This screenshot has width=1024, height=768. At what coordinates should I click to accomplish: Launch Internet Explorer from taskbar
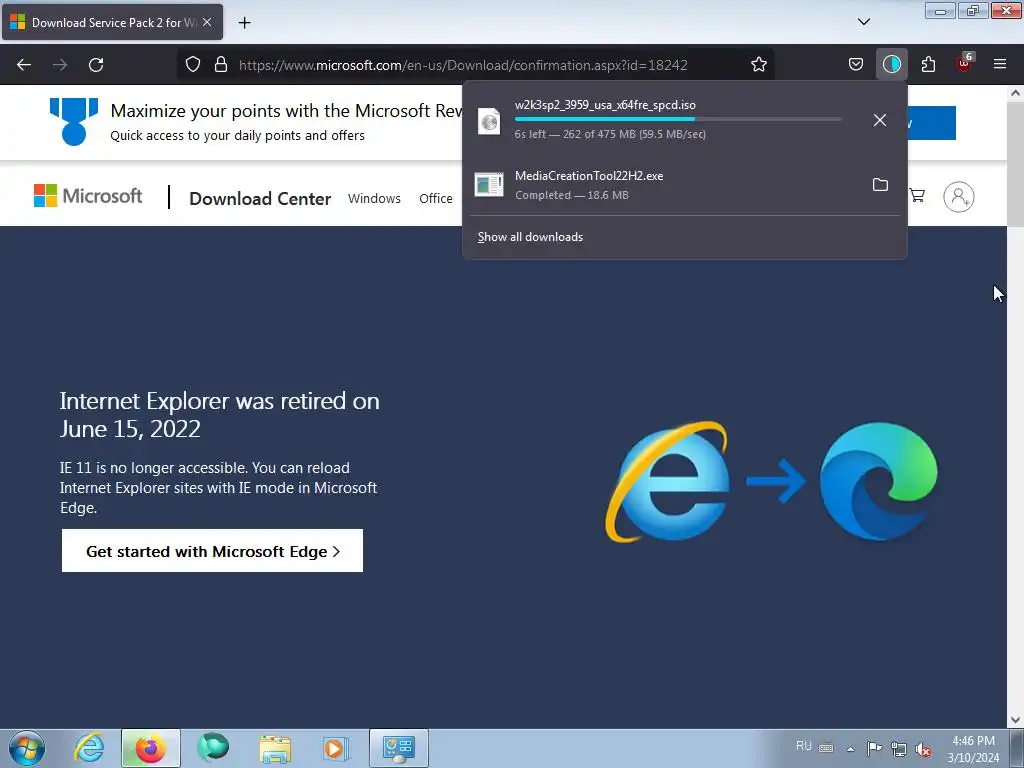[89, 748]
